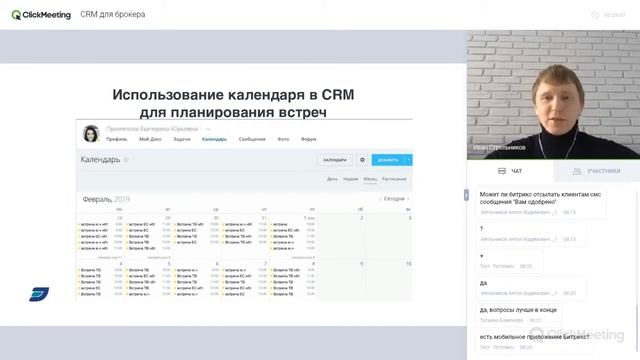Open the Профиль tab in the profile menu

coord(116,139)
